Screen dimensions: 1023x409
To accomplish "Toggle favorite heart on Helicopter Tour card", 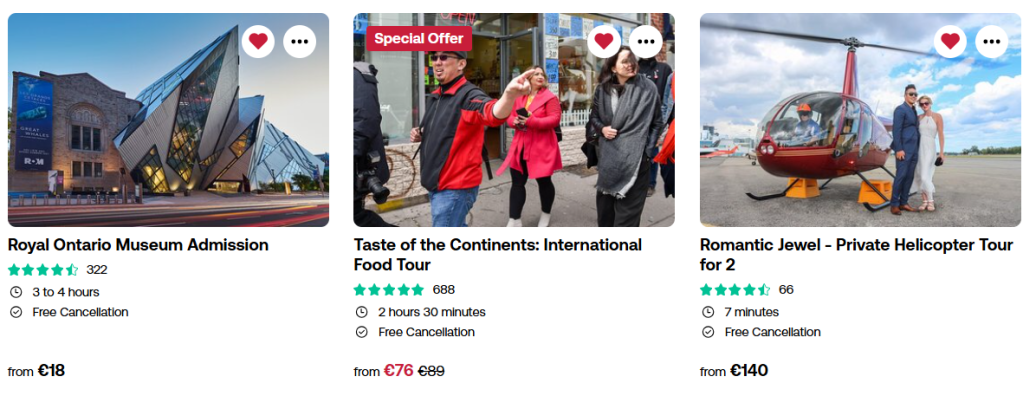I will [x=950, y=41].
